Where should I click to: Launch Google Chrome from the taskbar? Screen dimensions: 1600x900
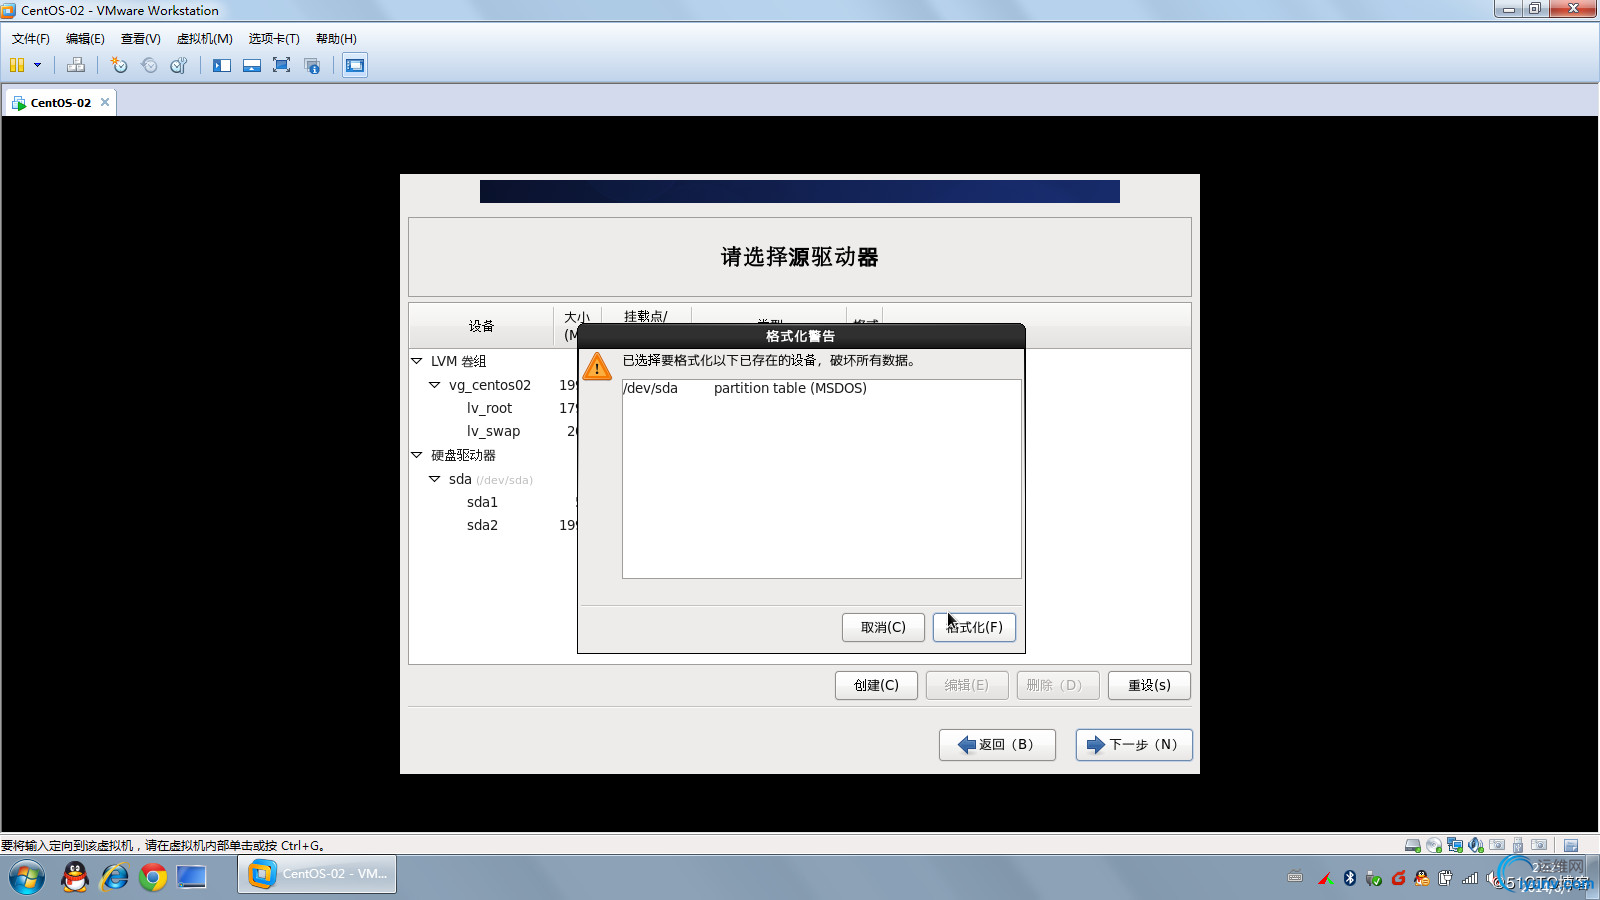coord(153,877)
